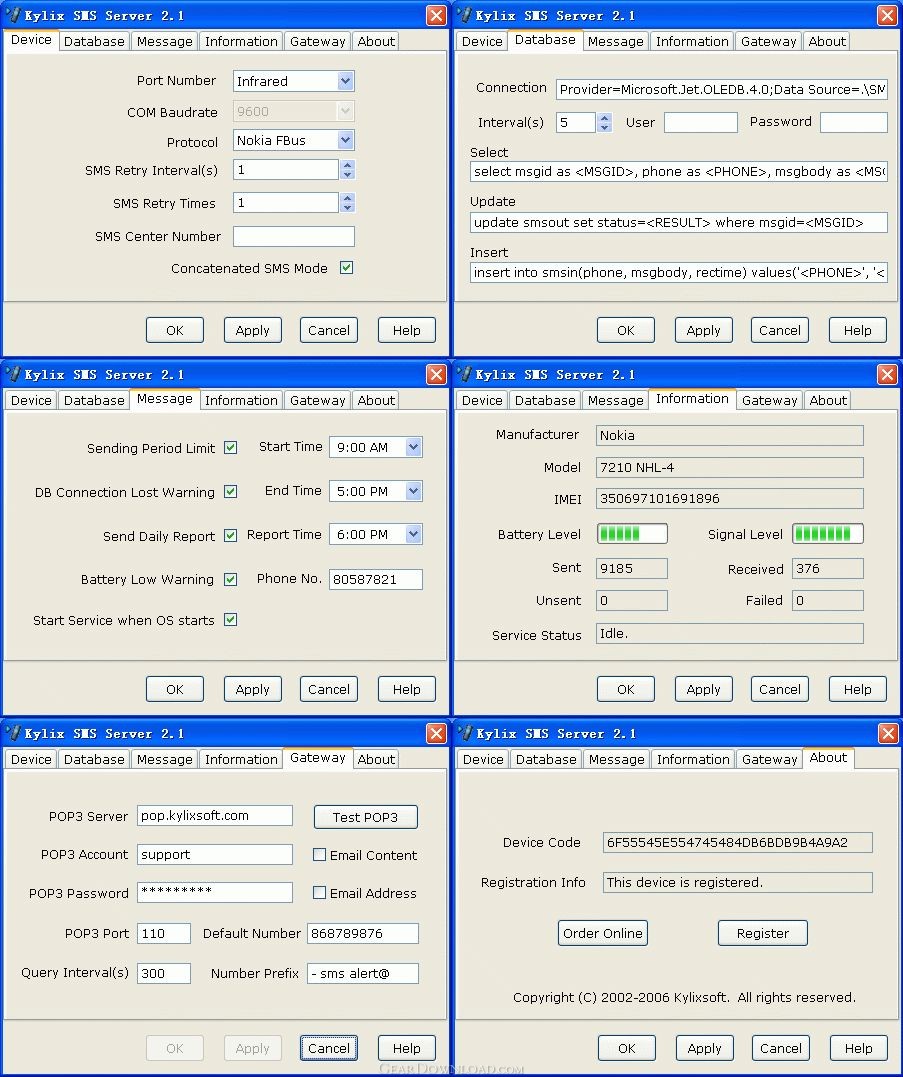
Task: Click the Register button
Action: pos(763,933)
